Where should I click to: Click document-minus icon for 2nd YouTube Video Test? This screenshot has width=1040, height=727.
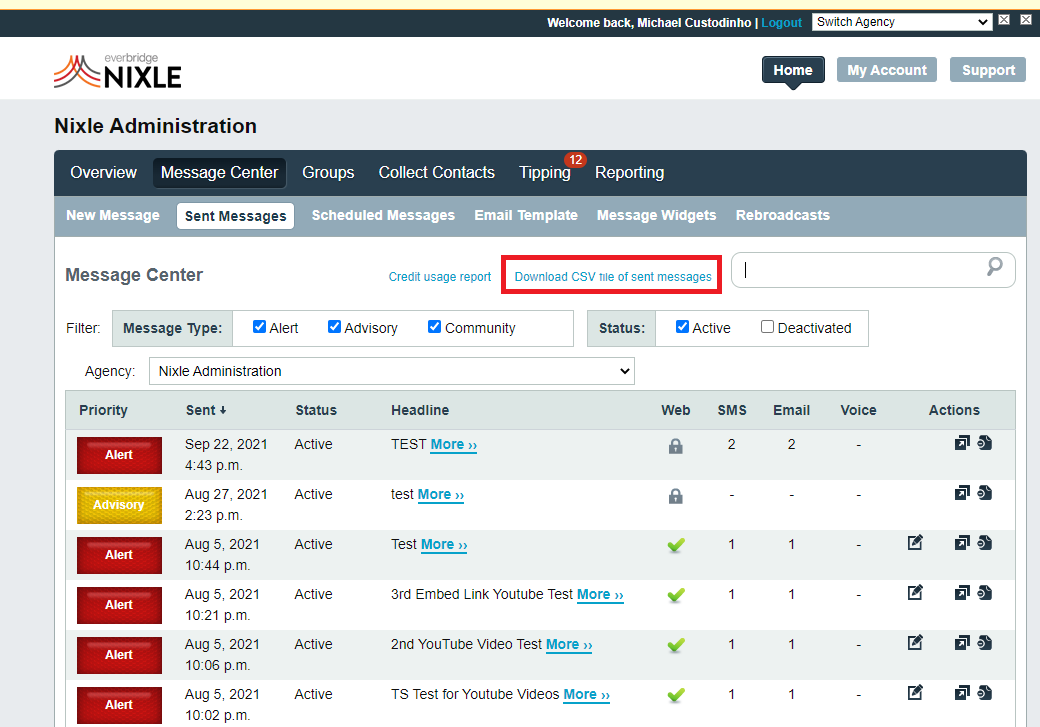(x=985, y=642)
